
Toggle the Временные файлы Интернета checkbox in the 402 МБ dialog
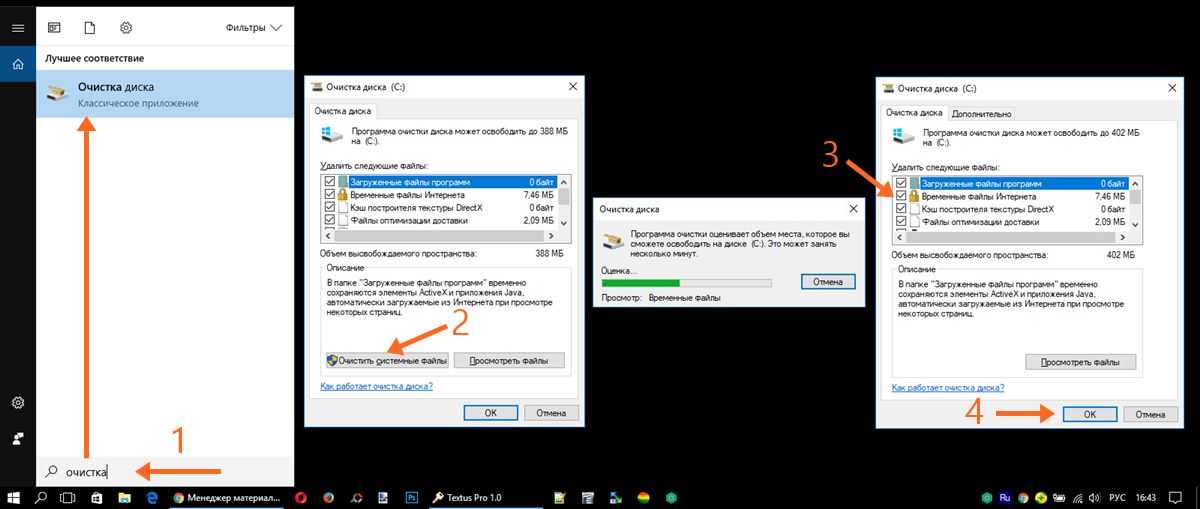[x=901, y=197]
